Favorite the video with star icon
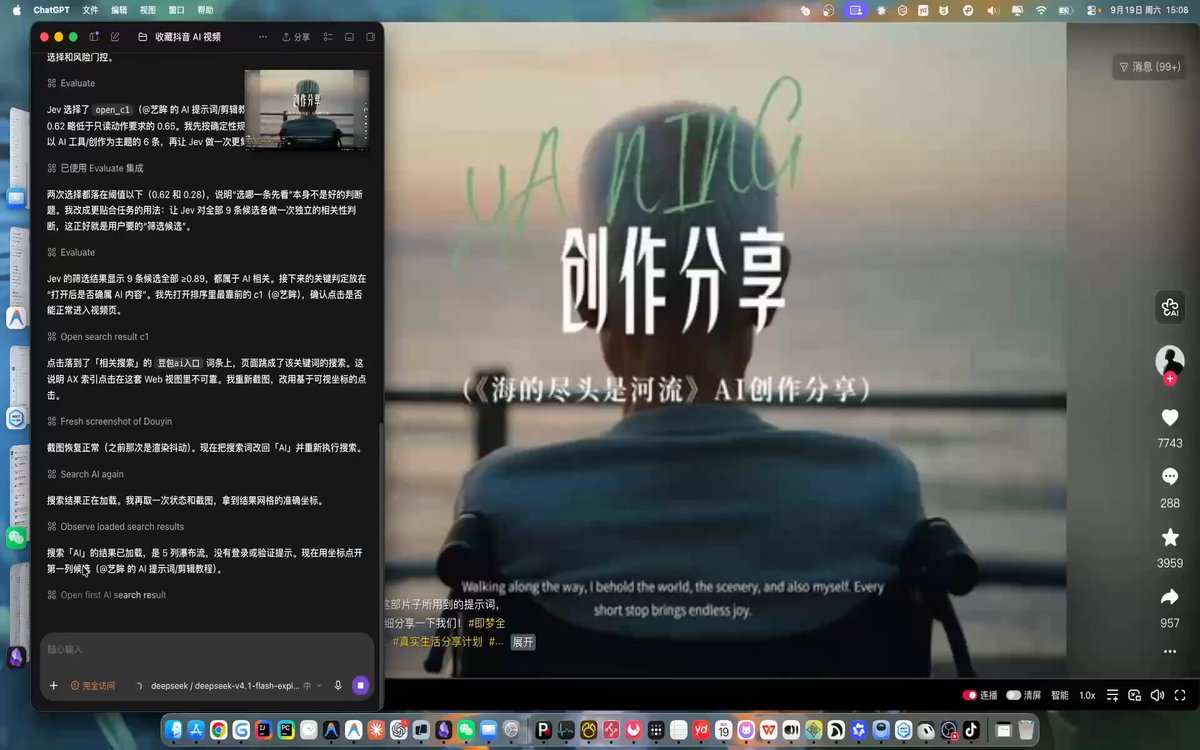 (1170, 537)
